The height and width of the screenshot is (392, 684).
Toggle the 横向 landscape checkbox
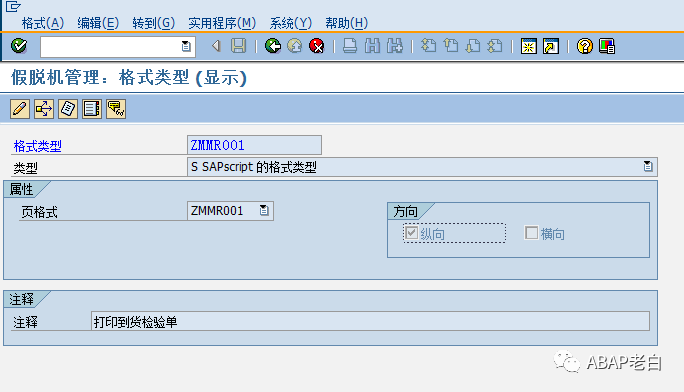click(531, 233)
